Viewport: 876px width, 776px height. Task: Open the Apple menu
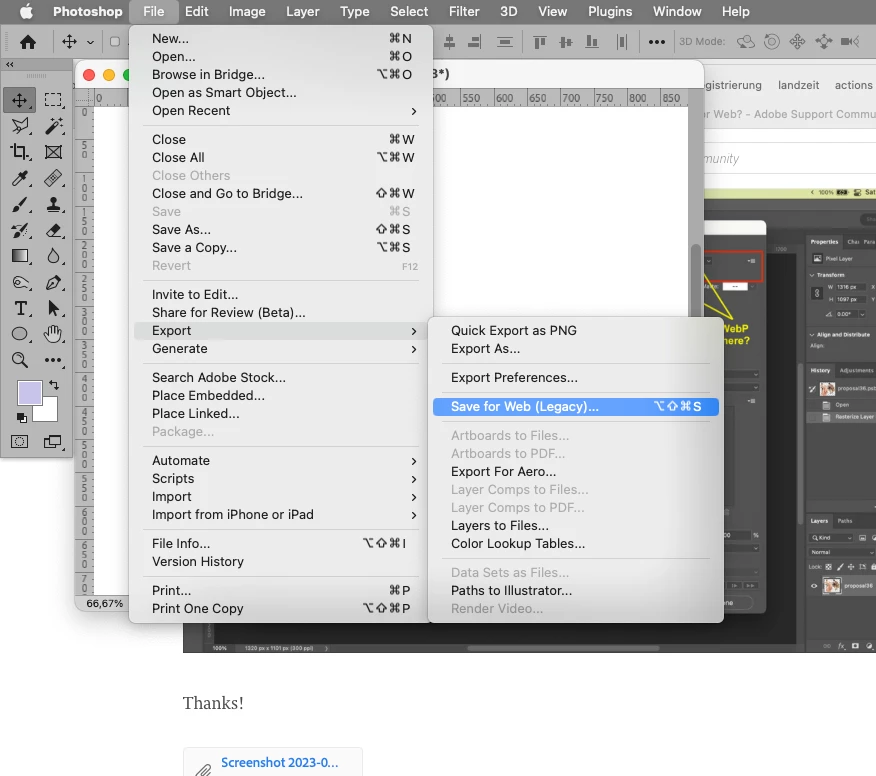click(26, 12)
